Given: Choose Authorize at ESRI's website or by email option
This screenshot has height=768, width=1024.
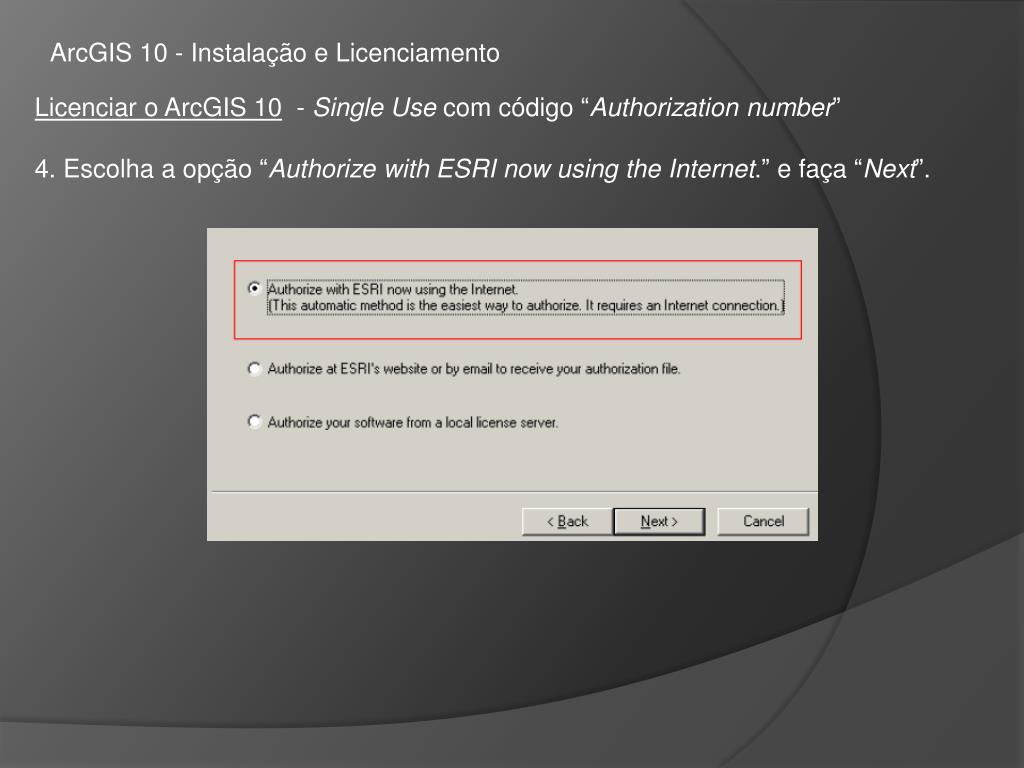Looking at the screenshot, I should (x=255, y=369).
